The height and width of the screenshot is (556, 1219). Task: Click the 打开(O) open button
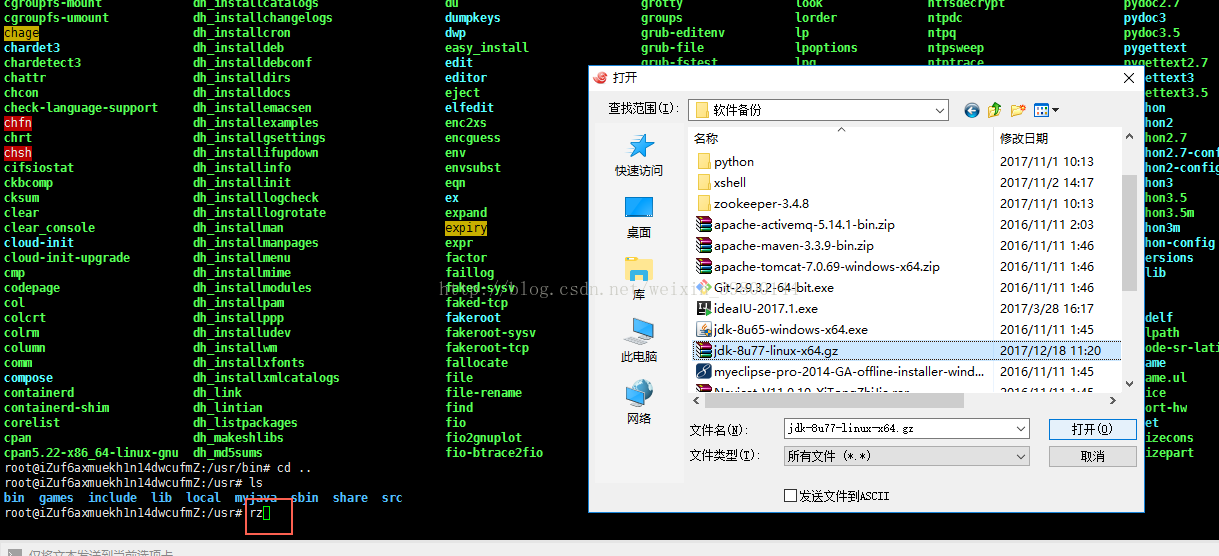coord(1092,429)
